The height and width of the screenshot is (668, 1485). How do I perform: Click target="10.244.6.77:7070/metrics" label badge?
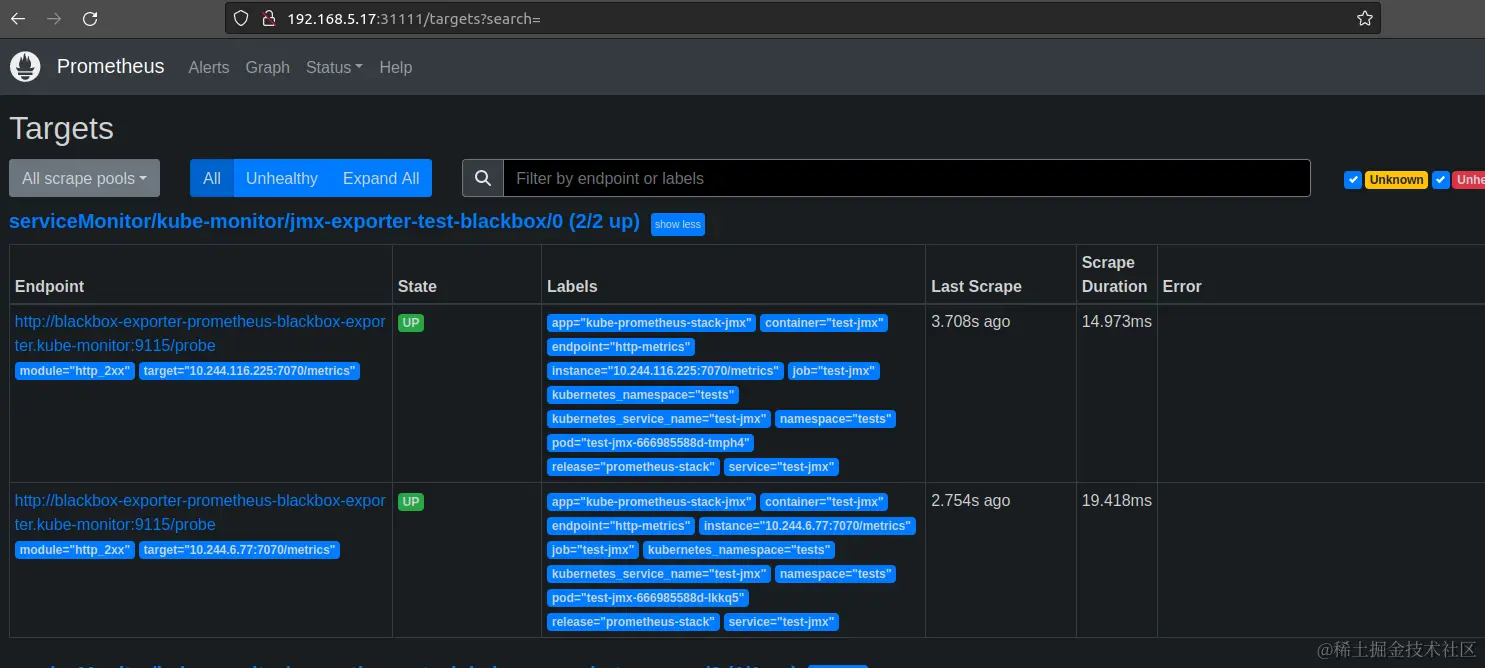tap(239, 550)
